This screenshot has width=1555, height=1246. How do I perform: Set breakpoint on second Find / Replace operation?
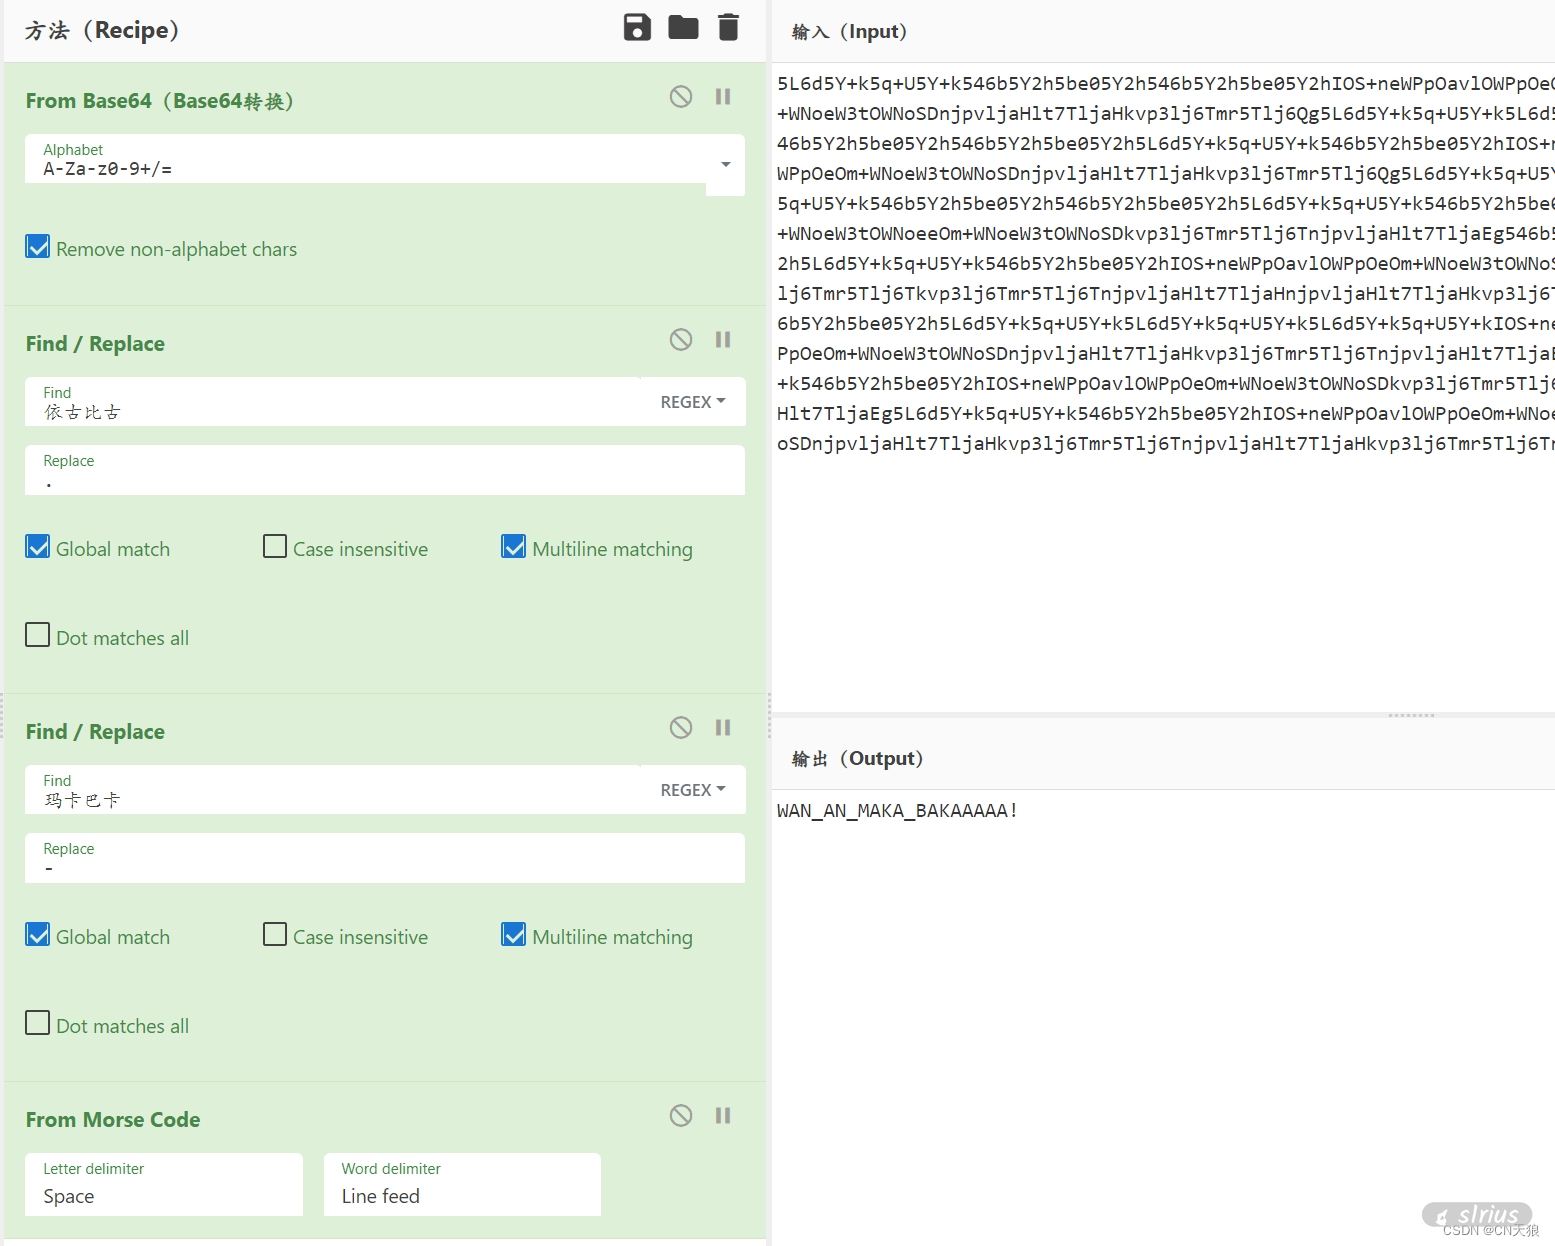coord(723,728)
